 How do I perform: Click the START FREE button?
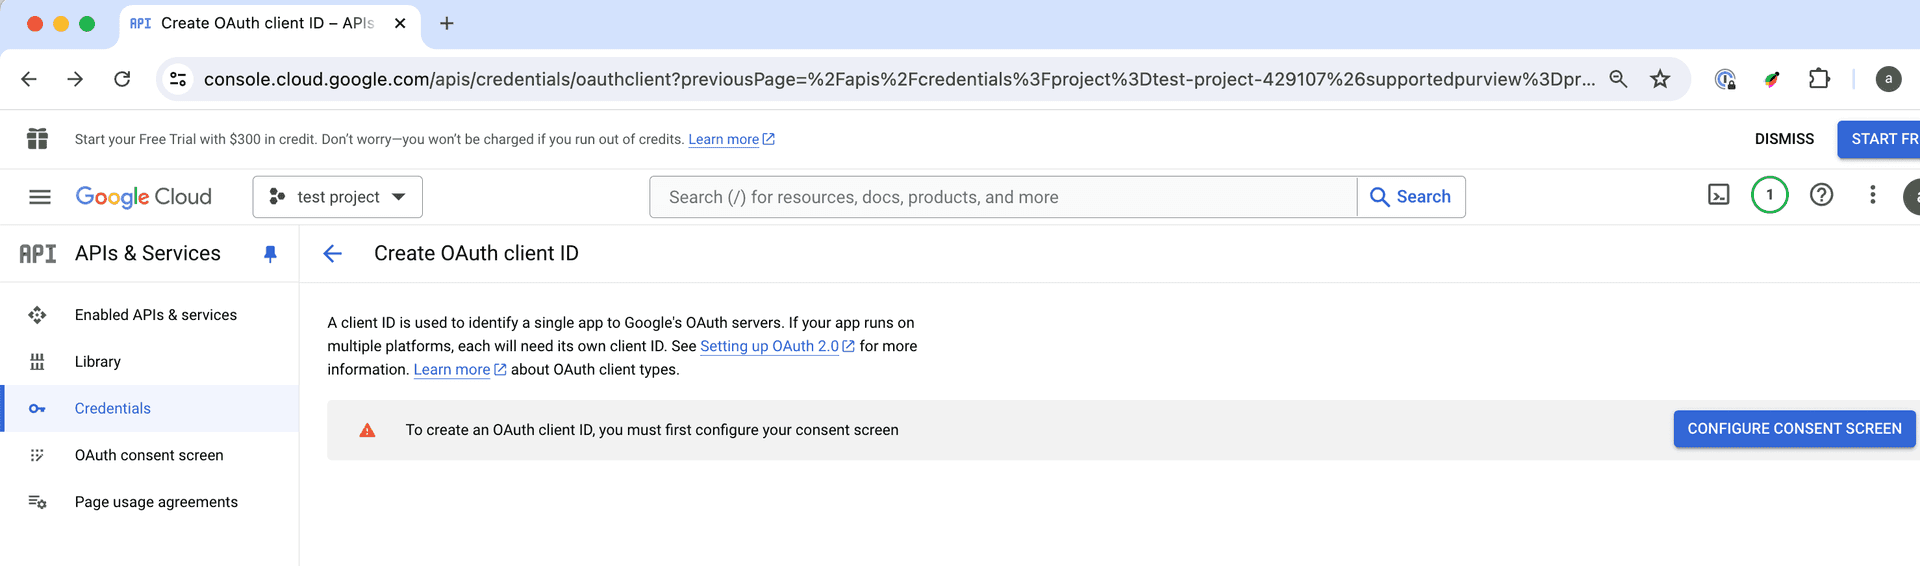click(1880, 139)
